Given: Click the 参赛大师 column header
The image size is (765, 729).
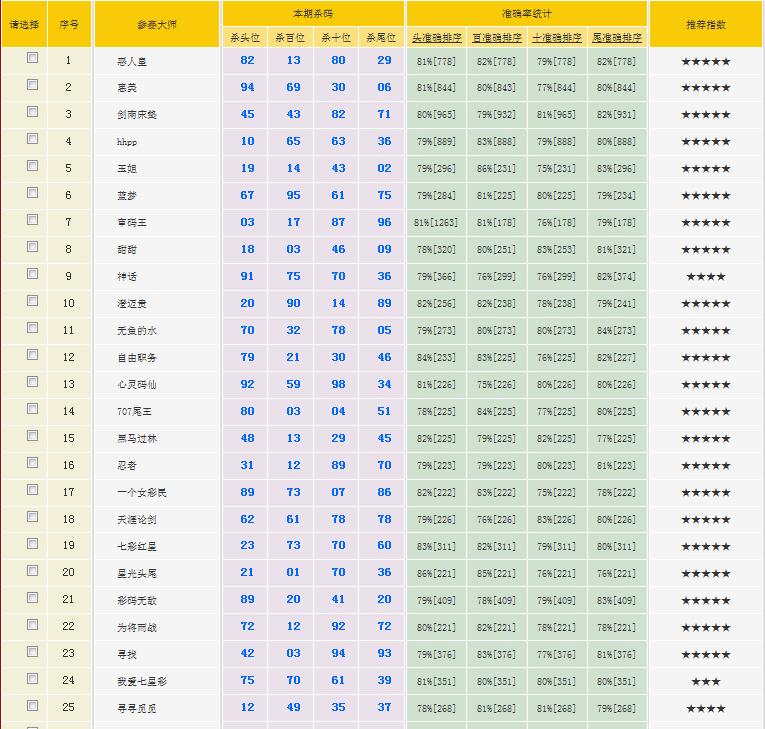Looking at the screenshot, I should [156, 24].
